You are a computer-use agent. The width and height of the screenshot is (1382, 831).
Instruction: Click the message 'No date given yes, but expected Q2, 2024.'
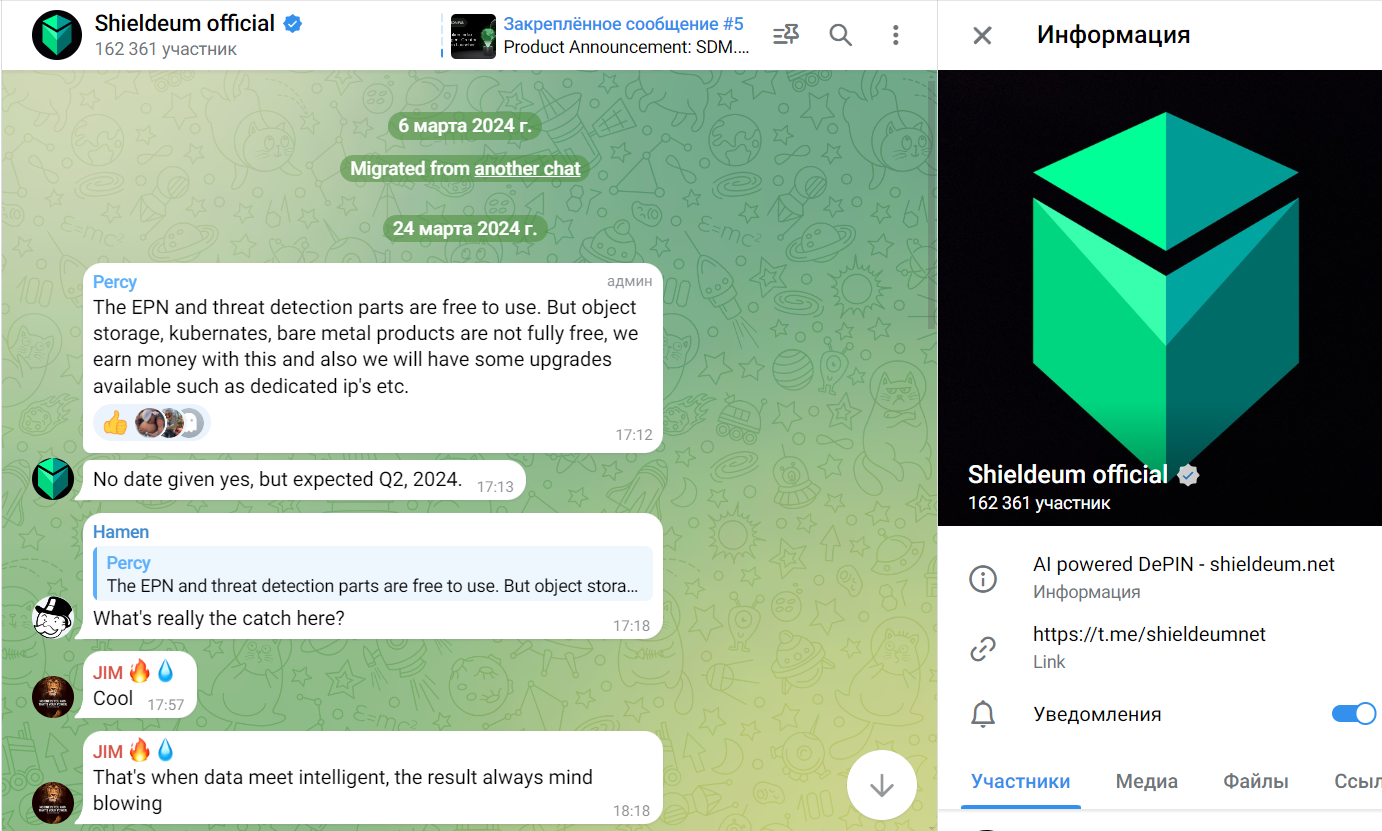click(278, 479)
